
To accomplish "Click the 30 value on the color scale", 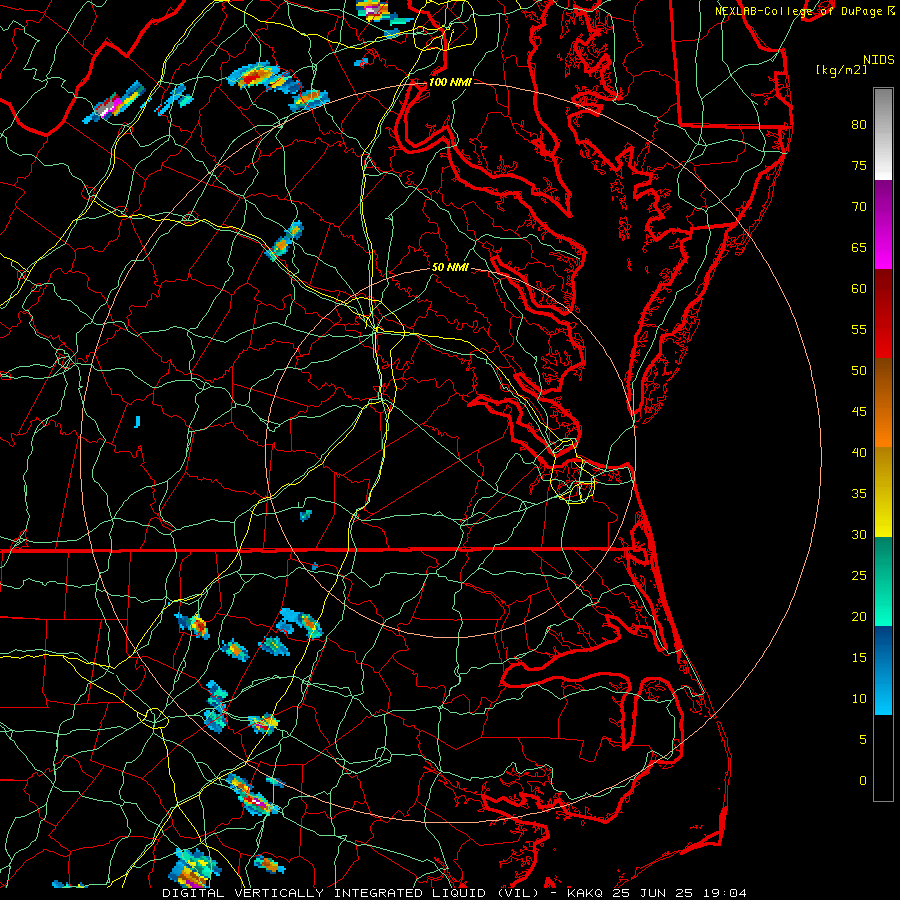I will [859, 535].
